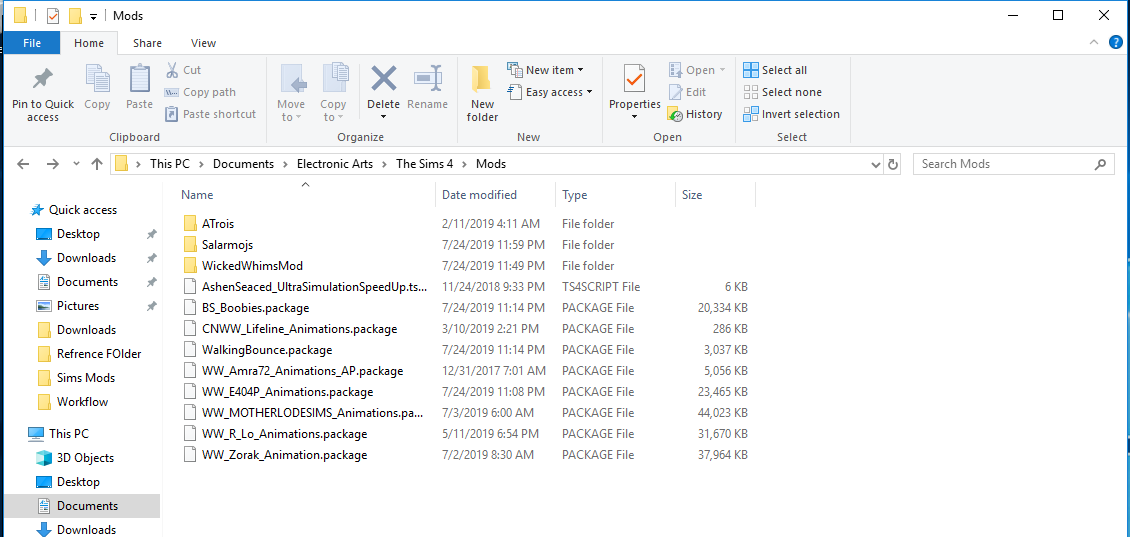The width and height of the screenshot is (1130, 537).
Task: Refresh the Mods folder view
Action: [x=893, y=164]
